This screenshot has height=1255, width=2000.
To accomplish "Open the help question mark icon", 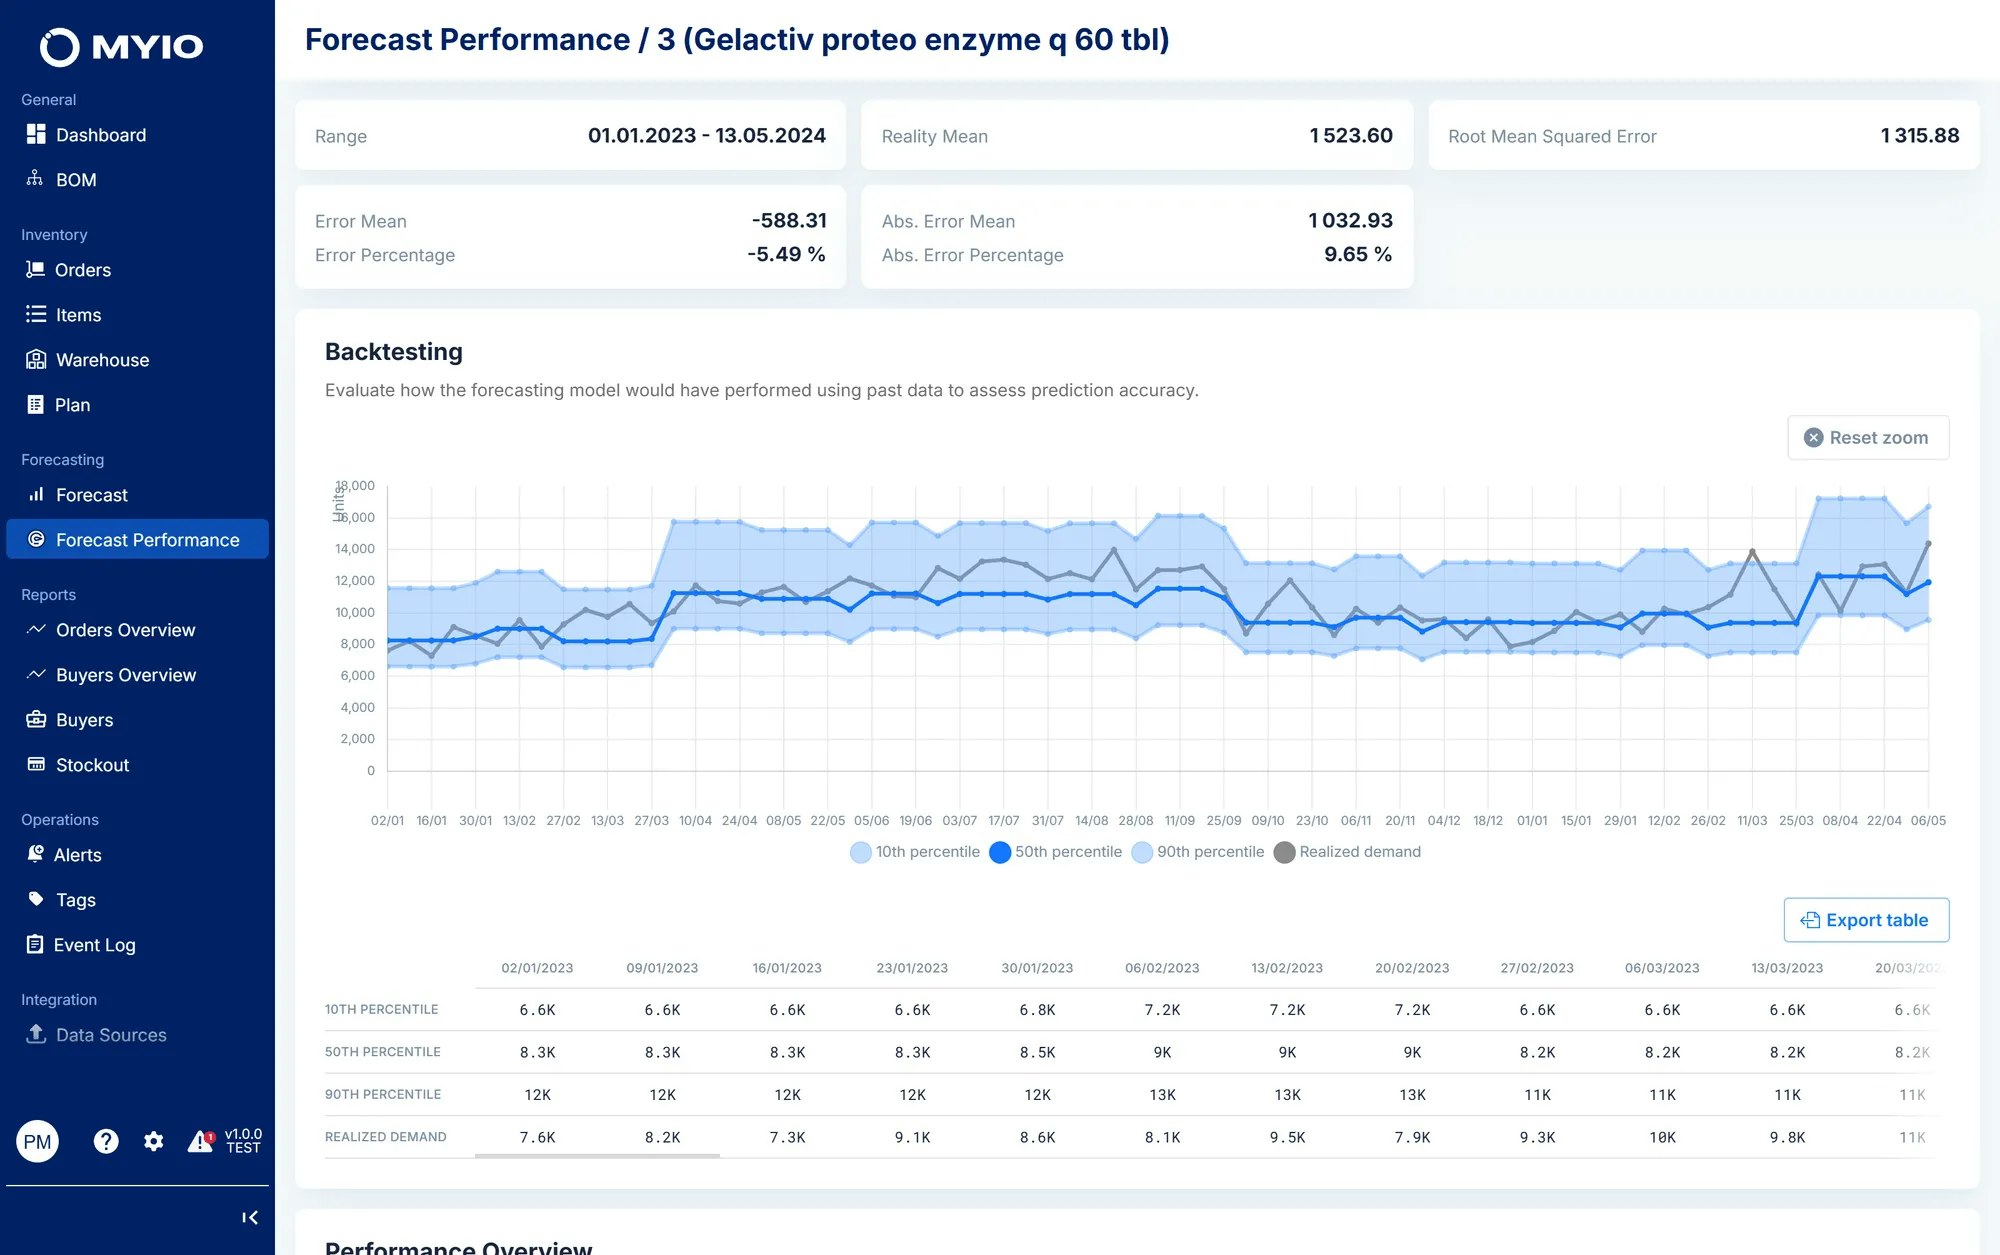I will pyautogui.click(x=106, y=1141).
